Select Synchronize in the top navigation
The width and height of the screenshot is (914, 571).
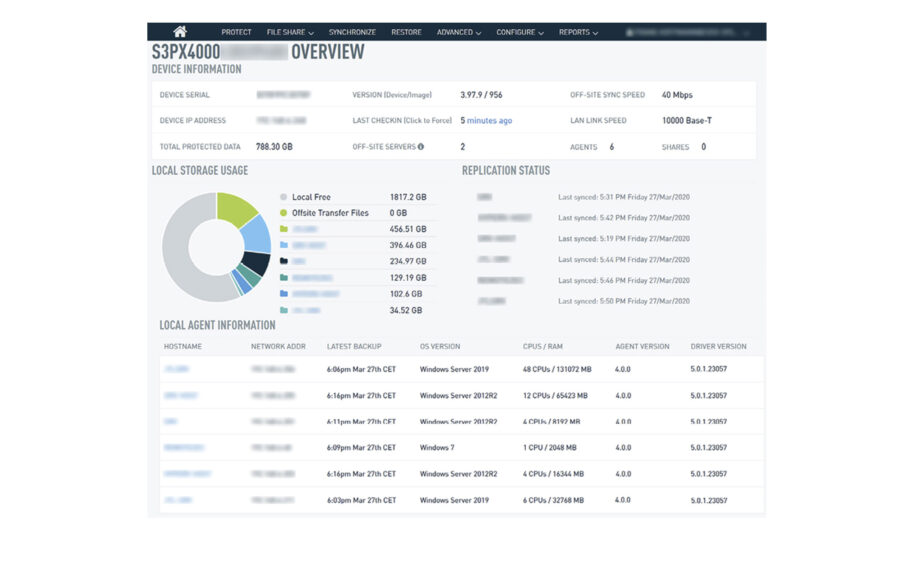click(351, 32)
